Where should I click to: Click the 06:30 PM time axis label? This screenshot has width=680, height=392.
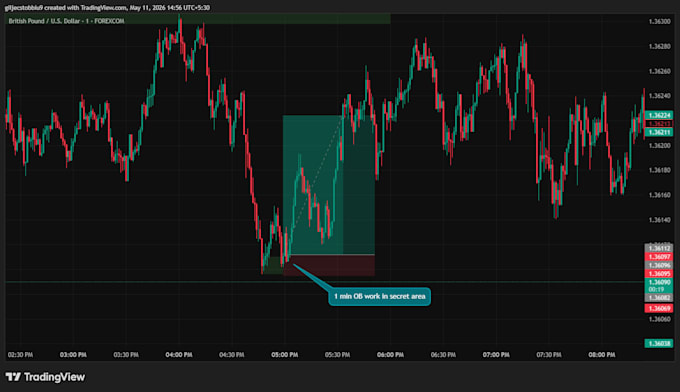pyautogui.click(x=443, y=355)
